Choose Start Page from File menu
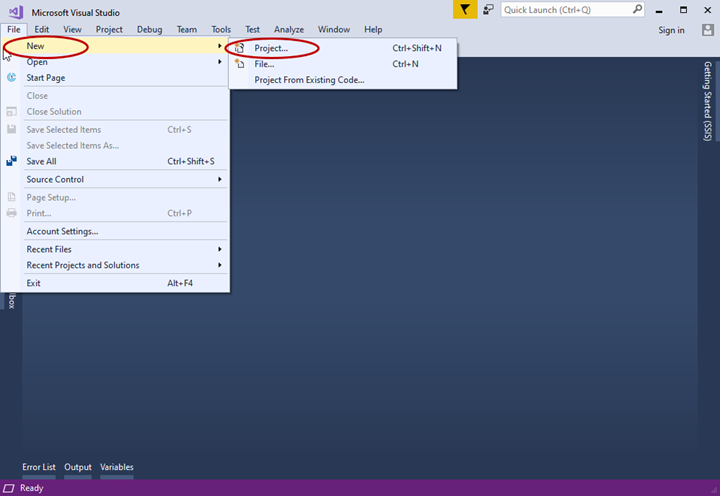720x496 pixels. (115, 78)
